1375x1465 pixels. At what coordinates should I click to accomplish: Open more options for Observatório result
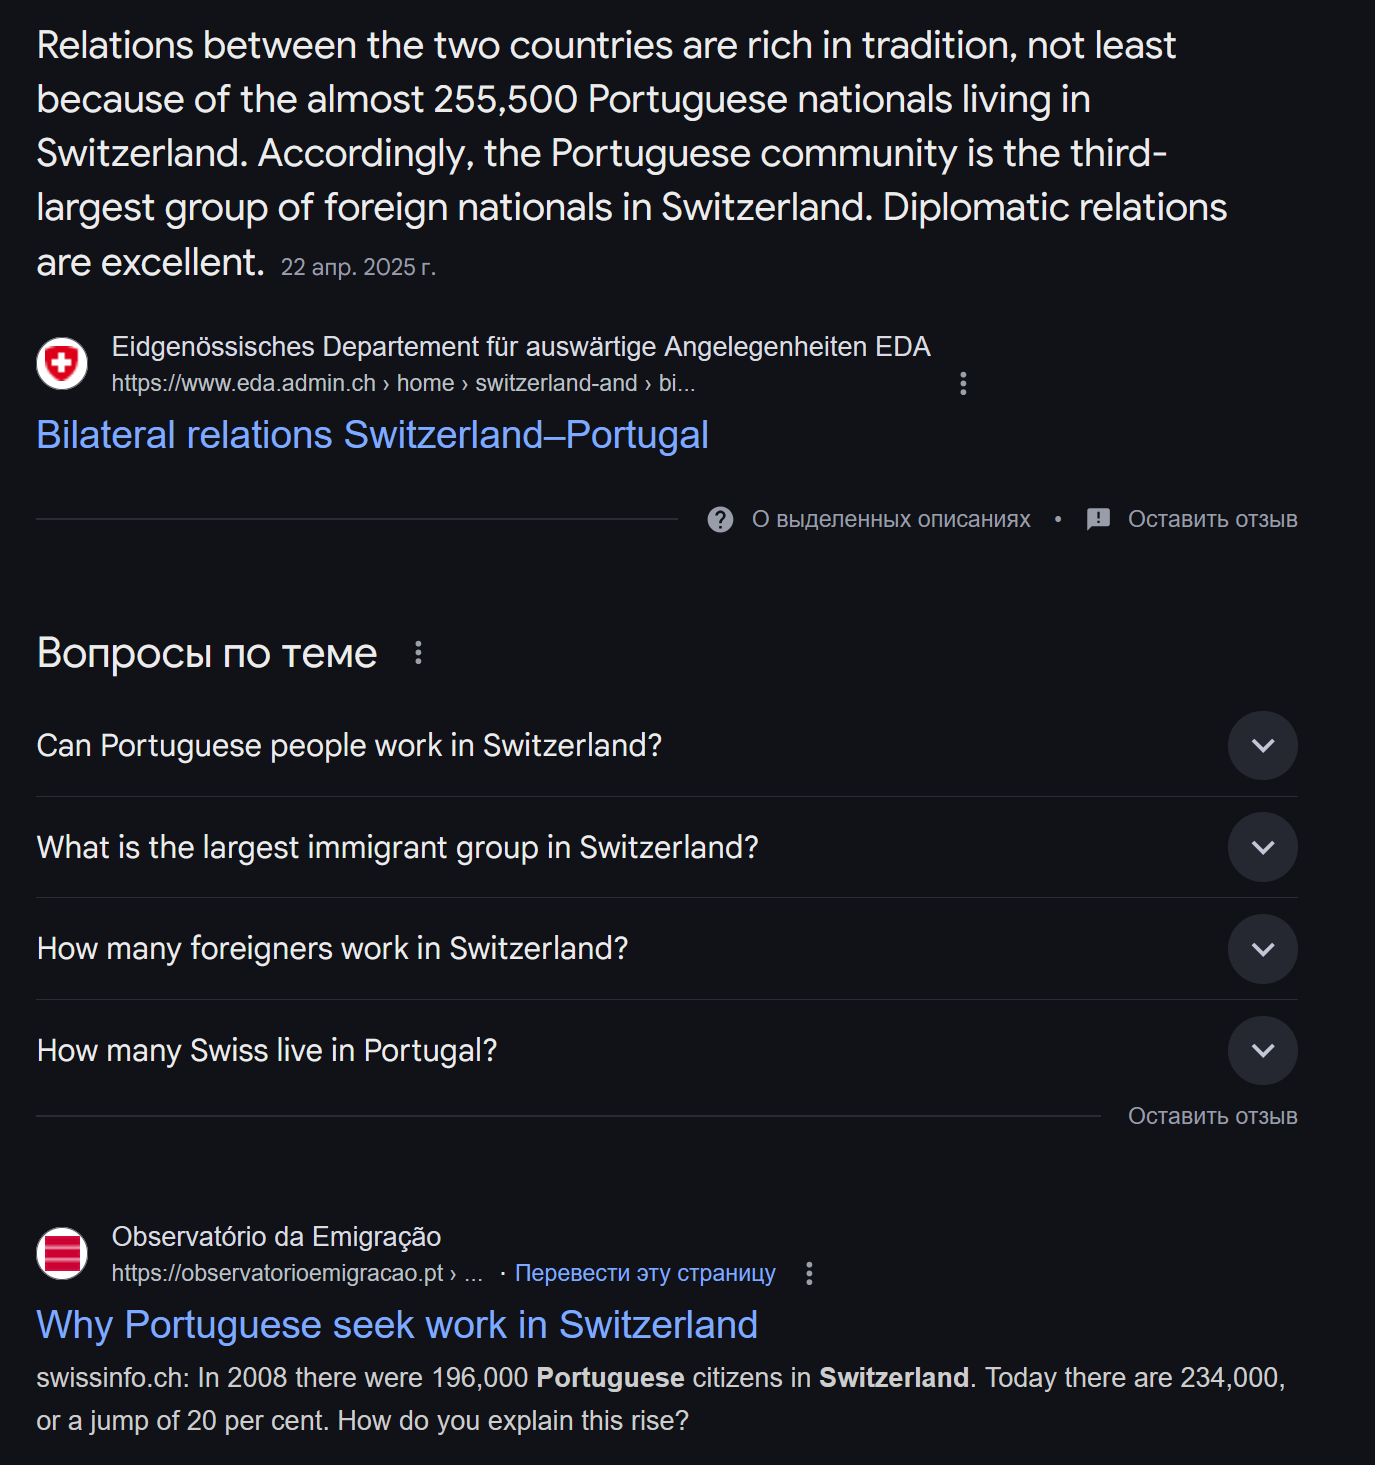pyautogui.click(x=809, y=1273)
